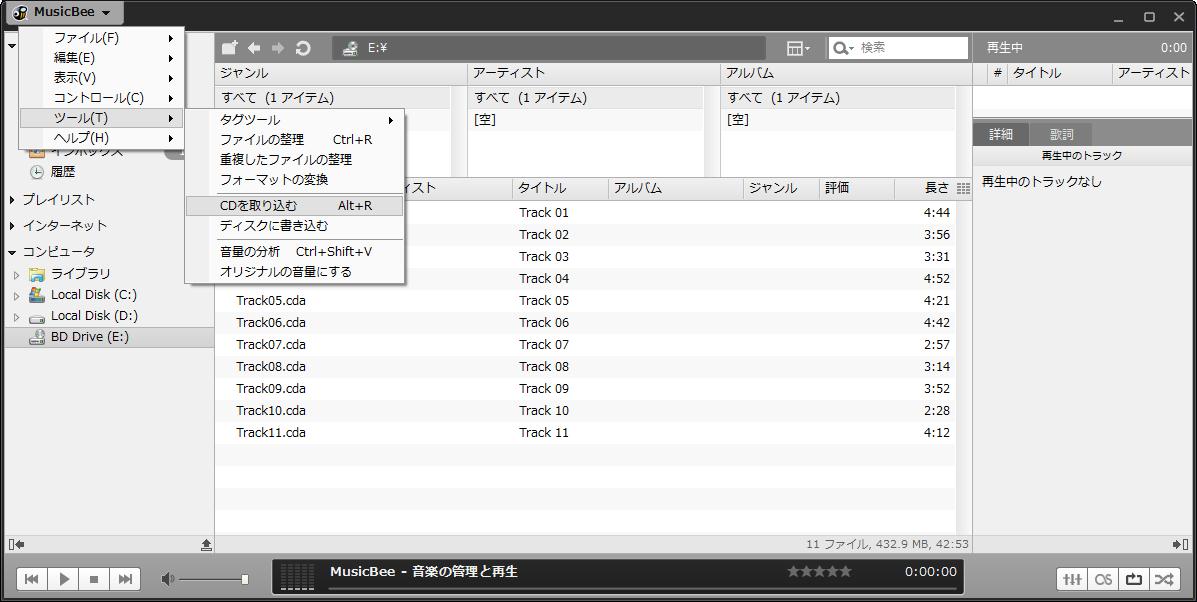This screenshot has height=602, width=1197.
Task: Switch to the 詳細 tab
Action: tap(1001, 134)
